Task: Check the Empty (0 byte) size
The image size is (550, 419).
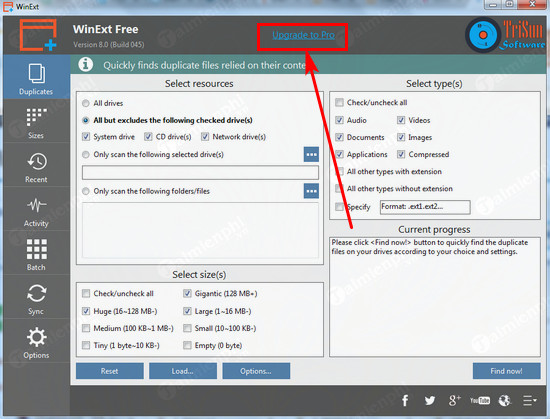Action: [x=187, y=345]
